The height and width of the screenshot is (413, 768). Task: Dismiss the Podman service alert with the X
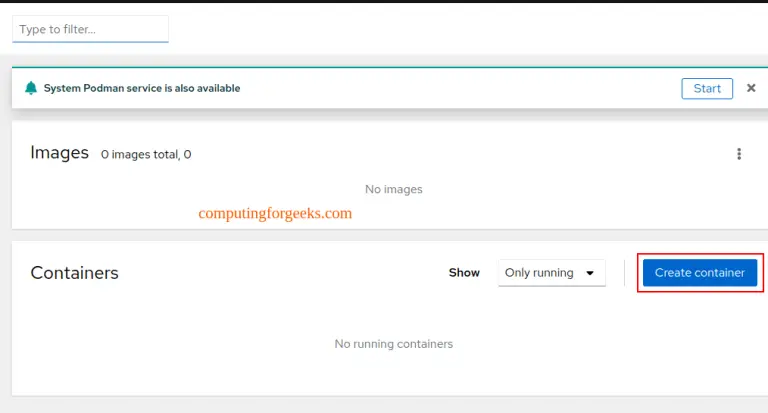pos(751,88)
